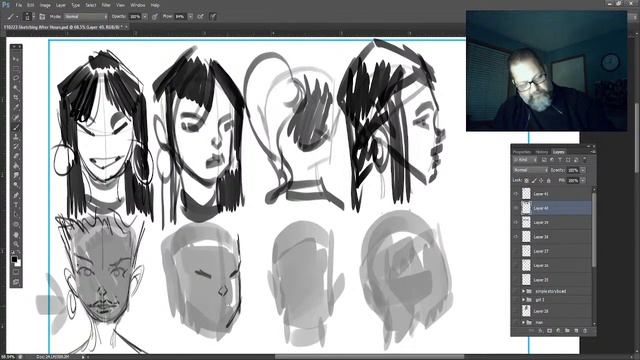Select the Move tool
The width and height of the screenshot is (640, 360).
tap(16, 59)
